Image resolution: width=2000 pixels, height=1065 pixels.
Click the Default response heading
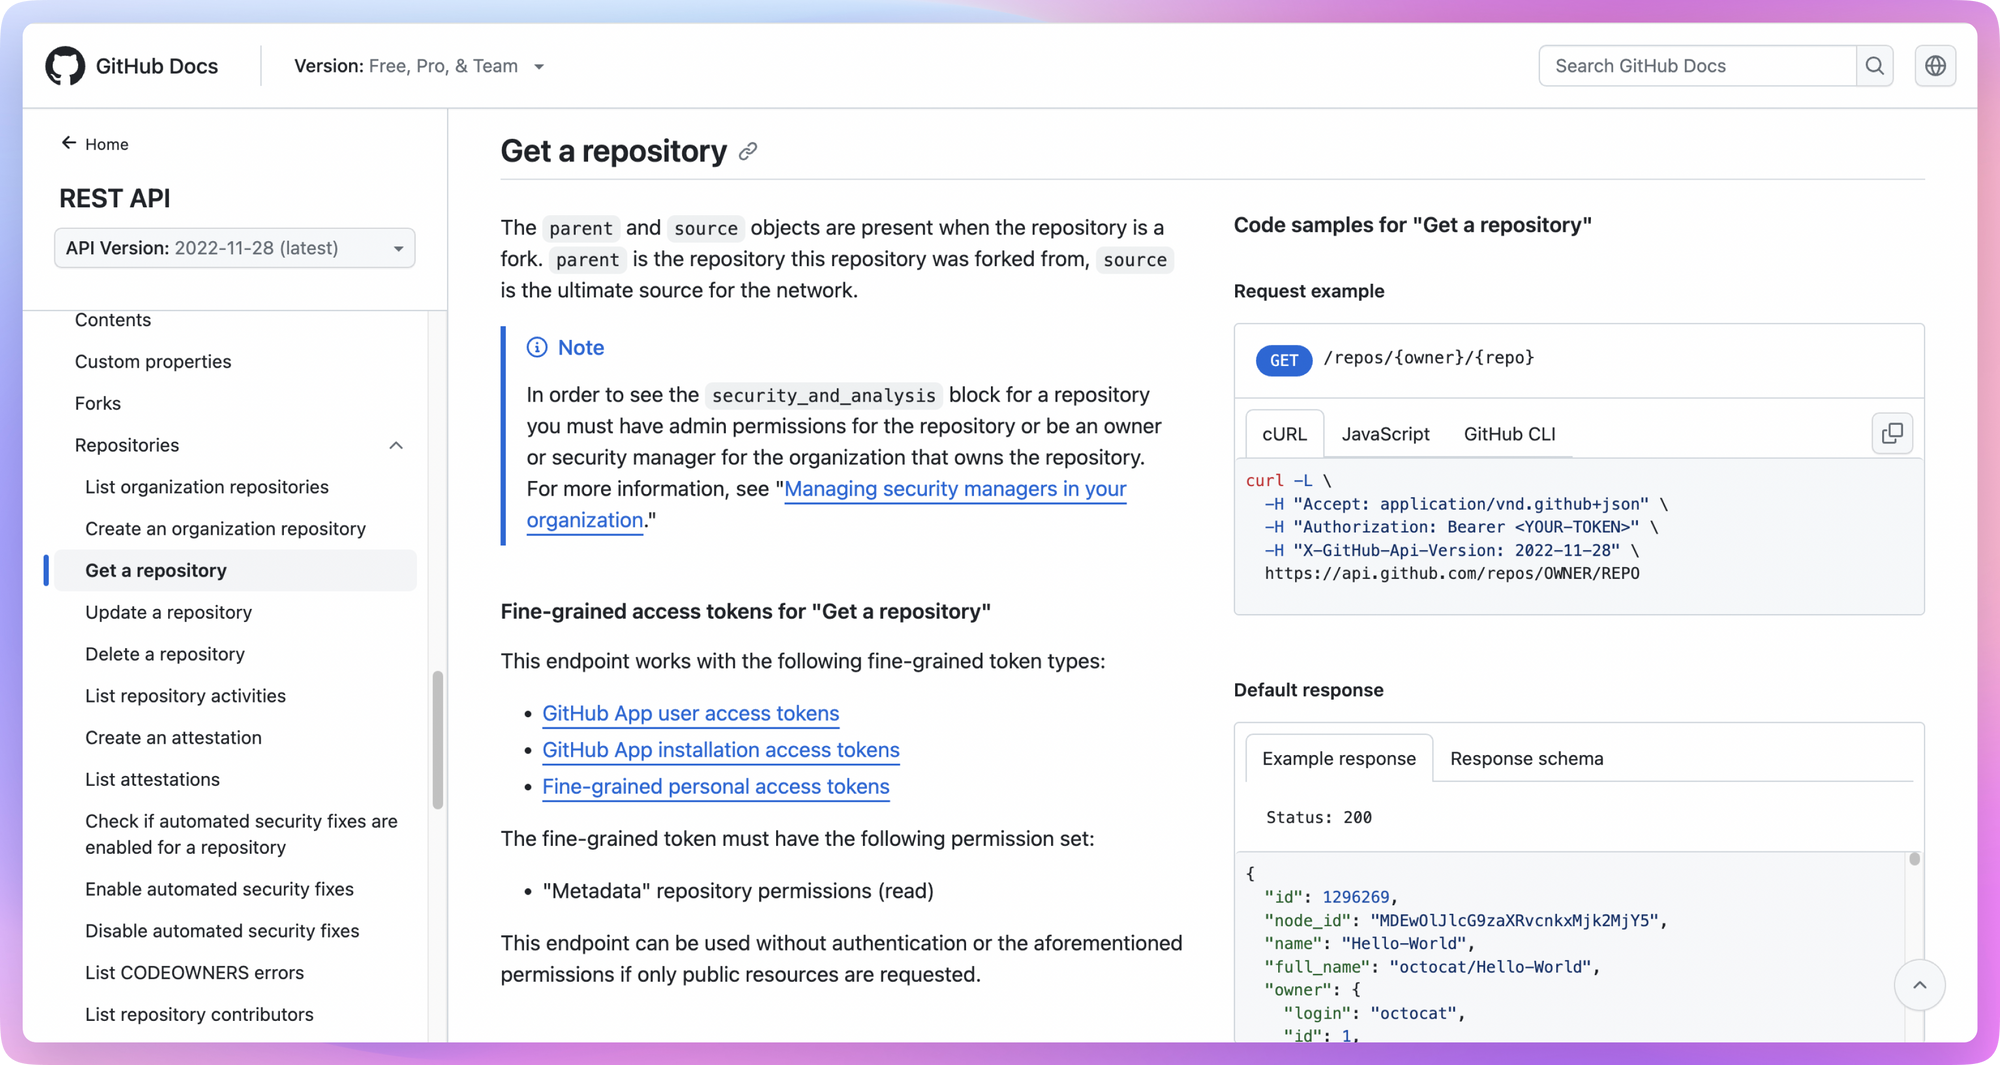pos(1308,690)
